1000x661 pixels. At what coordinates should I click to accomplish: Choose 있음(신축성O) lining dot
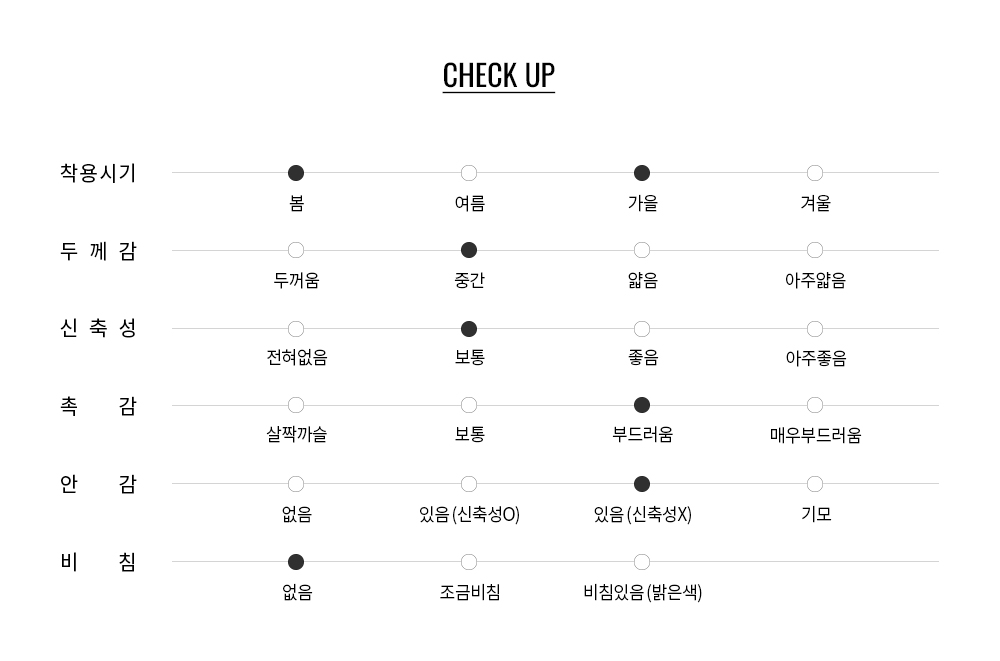pos(469,484)
